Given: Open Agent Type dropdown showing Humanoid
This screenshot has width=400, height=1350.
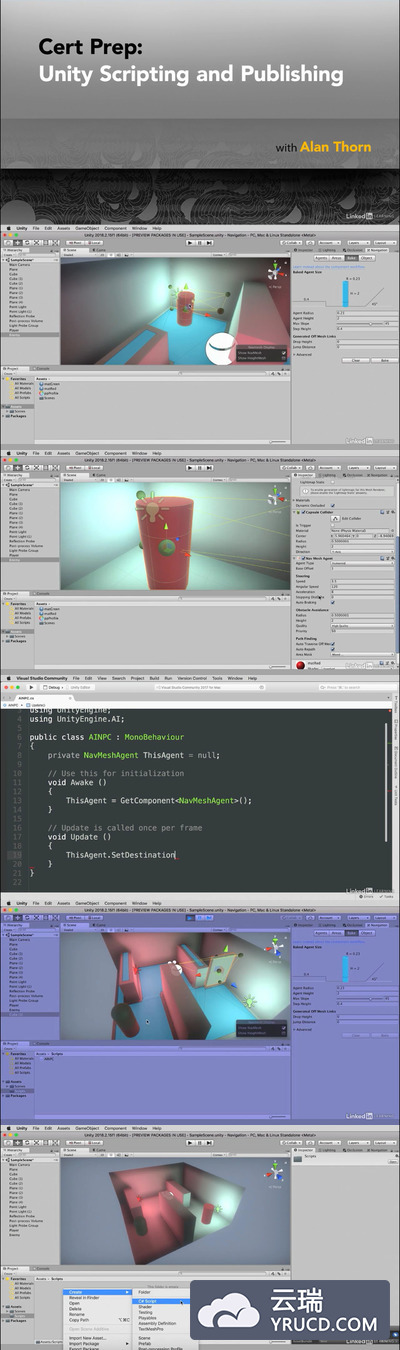Looking at the screenshot, I should pyautogui.click(x=361, y=561).
